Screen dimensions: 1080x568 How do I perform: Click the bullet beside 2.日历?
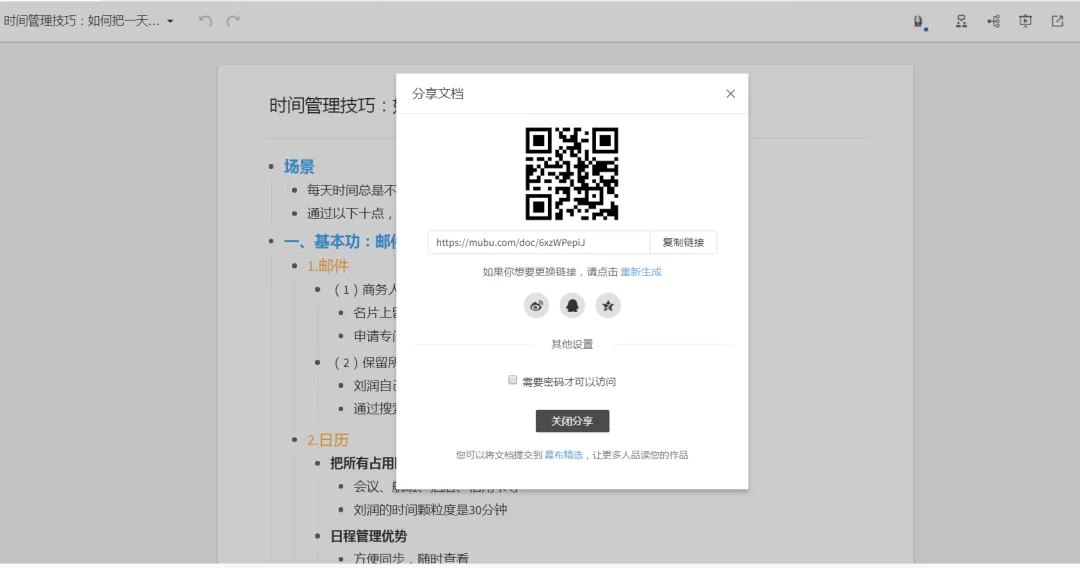coord(295,440)
